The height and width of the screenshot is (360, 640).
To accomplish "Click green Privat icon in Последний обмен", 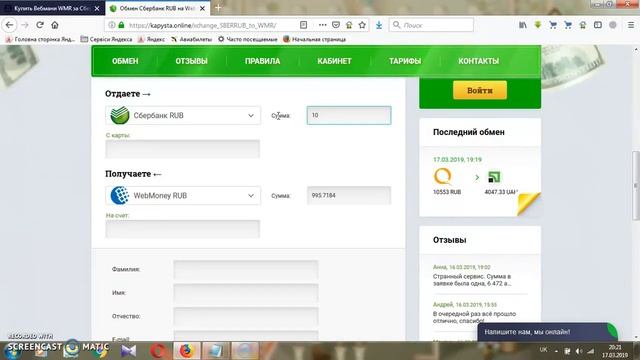I will [x=494, y=177].
